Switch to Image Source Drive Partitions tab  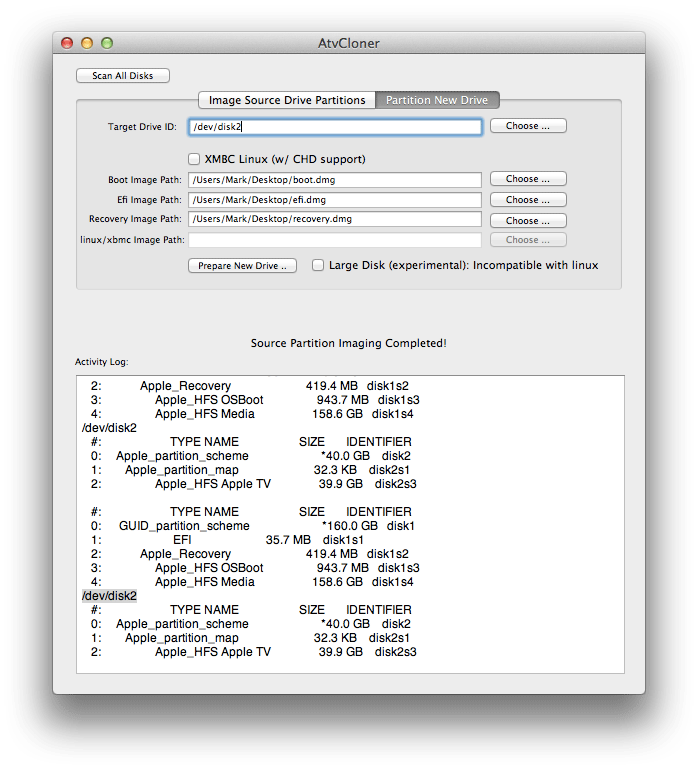(x=286, y=100)
